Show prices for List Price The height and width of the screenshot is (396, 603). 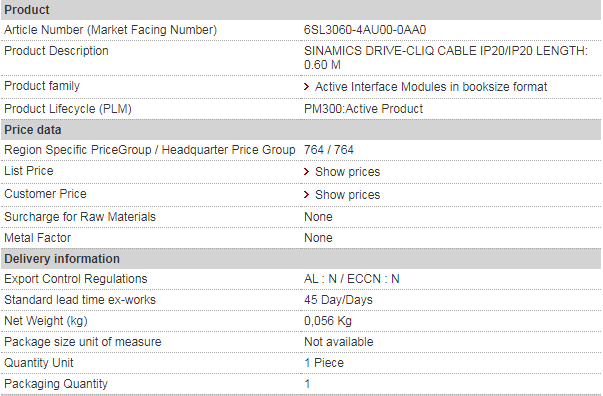pos(347,172)
